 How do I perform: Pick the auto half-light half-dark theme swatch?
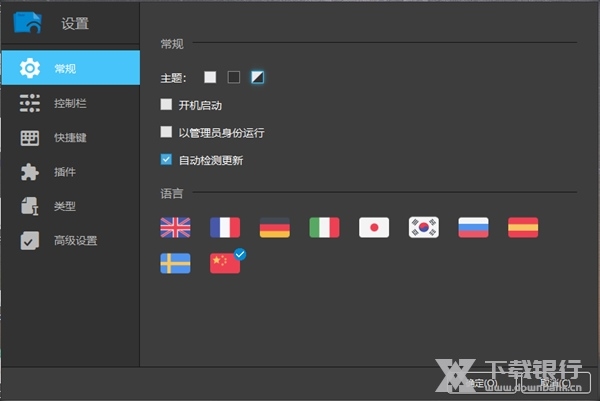pyautogui.click(x=258, y=77)
